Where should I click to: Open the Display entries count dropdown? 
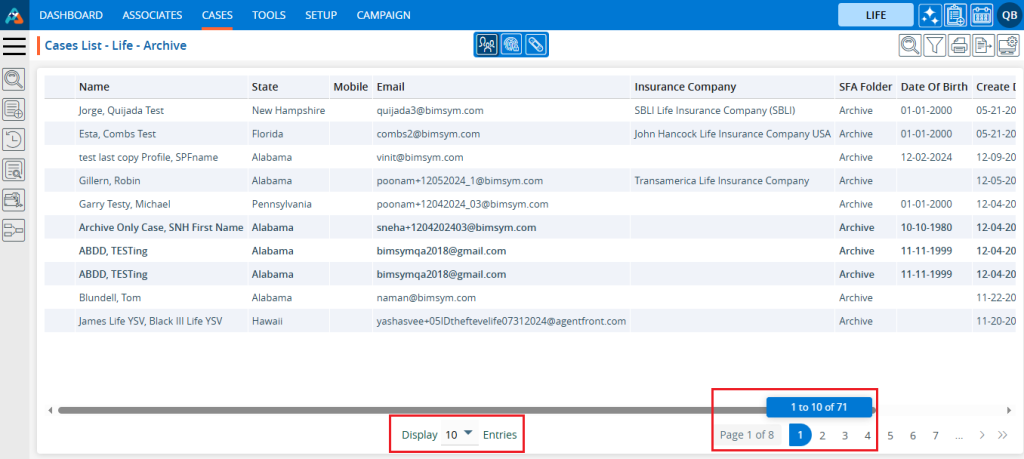[x=459, y=435]
